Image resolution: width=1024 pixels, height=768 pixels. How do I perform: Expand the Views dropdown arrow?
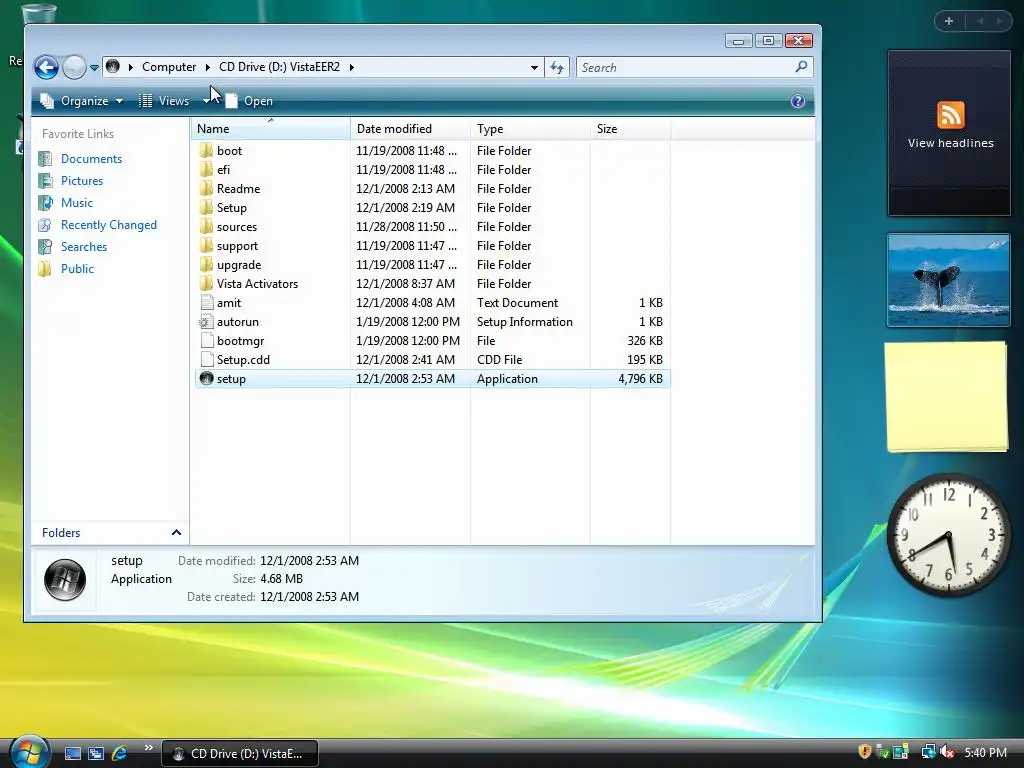click(206, 101)
